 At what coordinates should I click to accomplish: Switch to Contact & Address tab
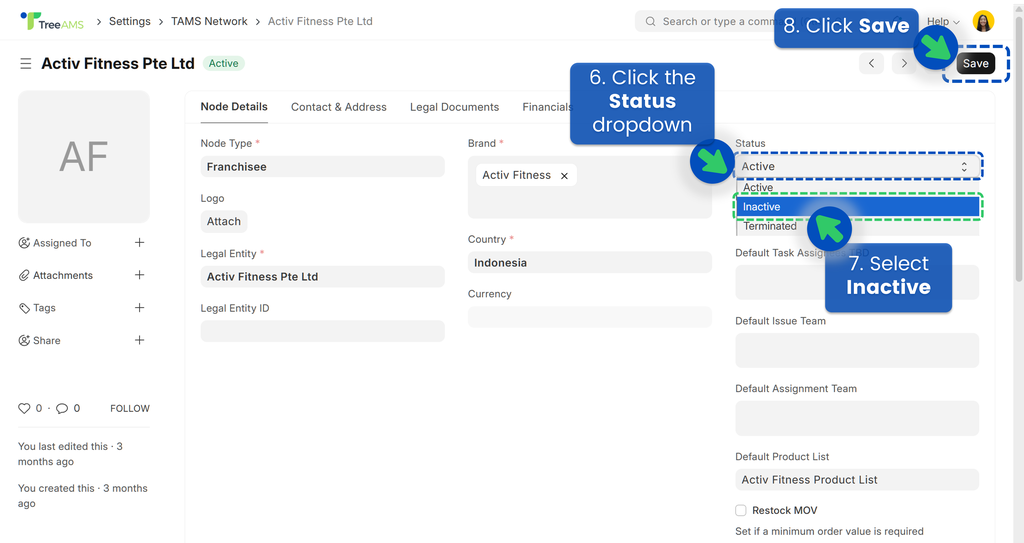[338, 107]
